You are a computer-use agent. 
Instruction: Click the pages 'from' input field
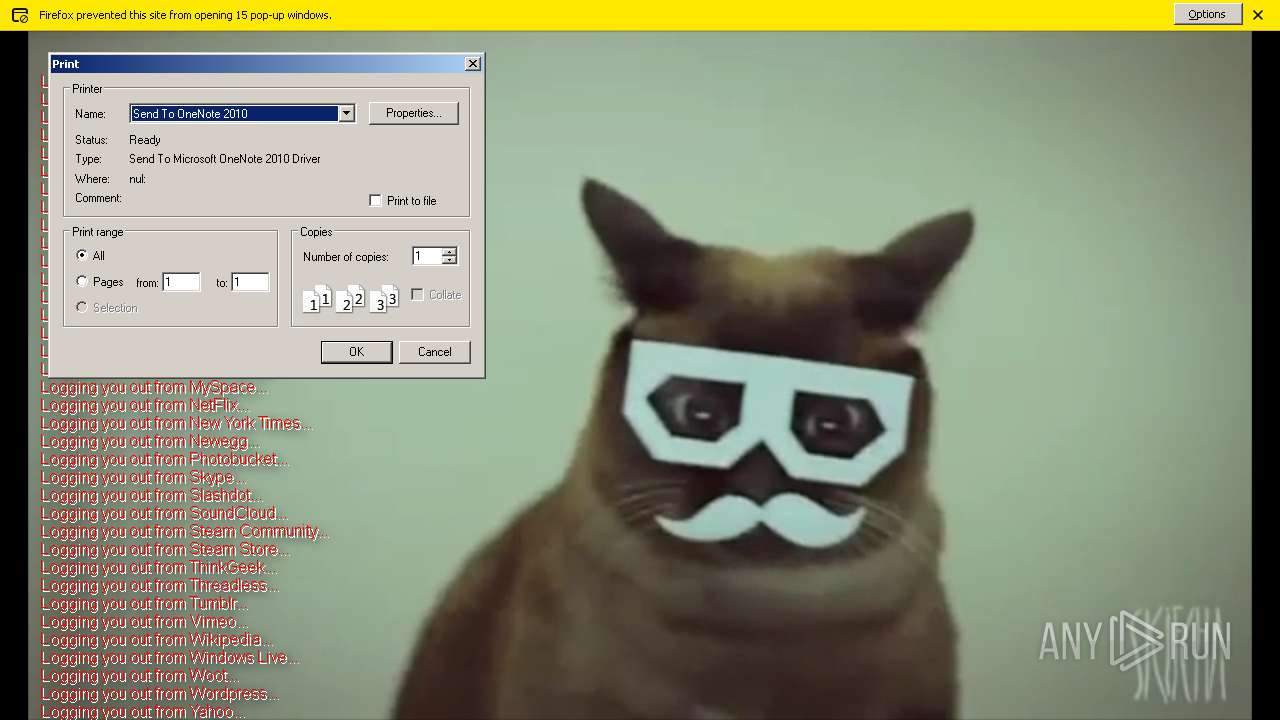(181, 282)
